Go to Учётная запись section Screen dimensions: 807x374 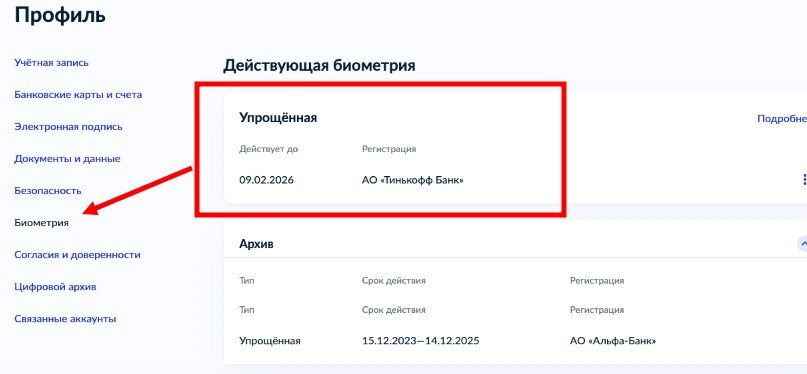(x=51, y=63)
